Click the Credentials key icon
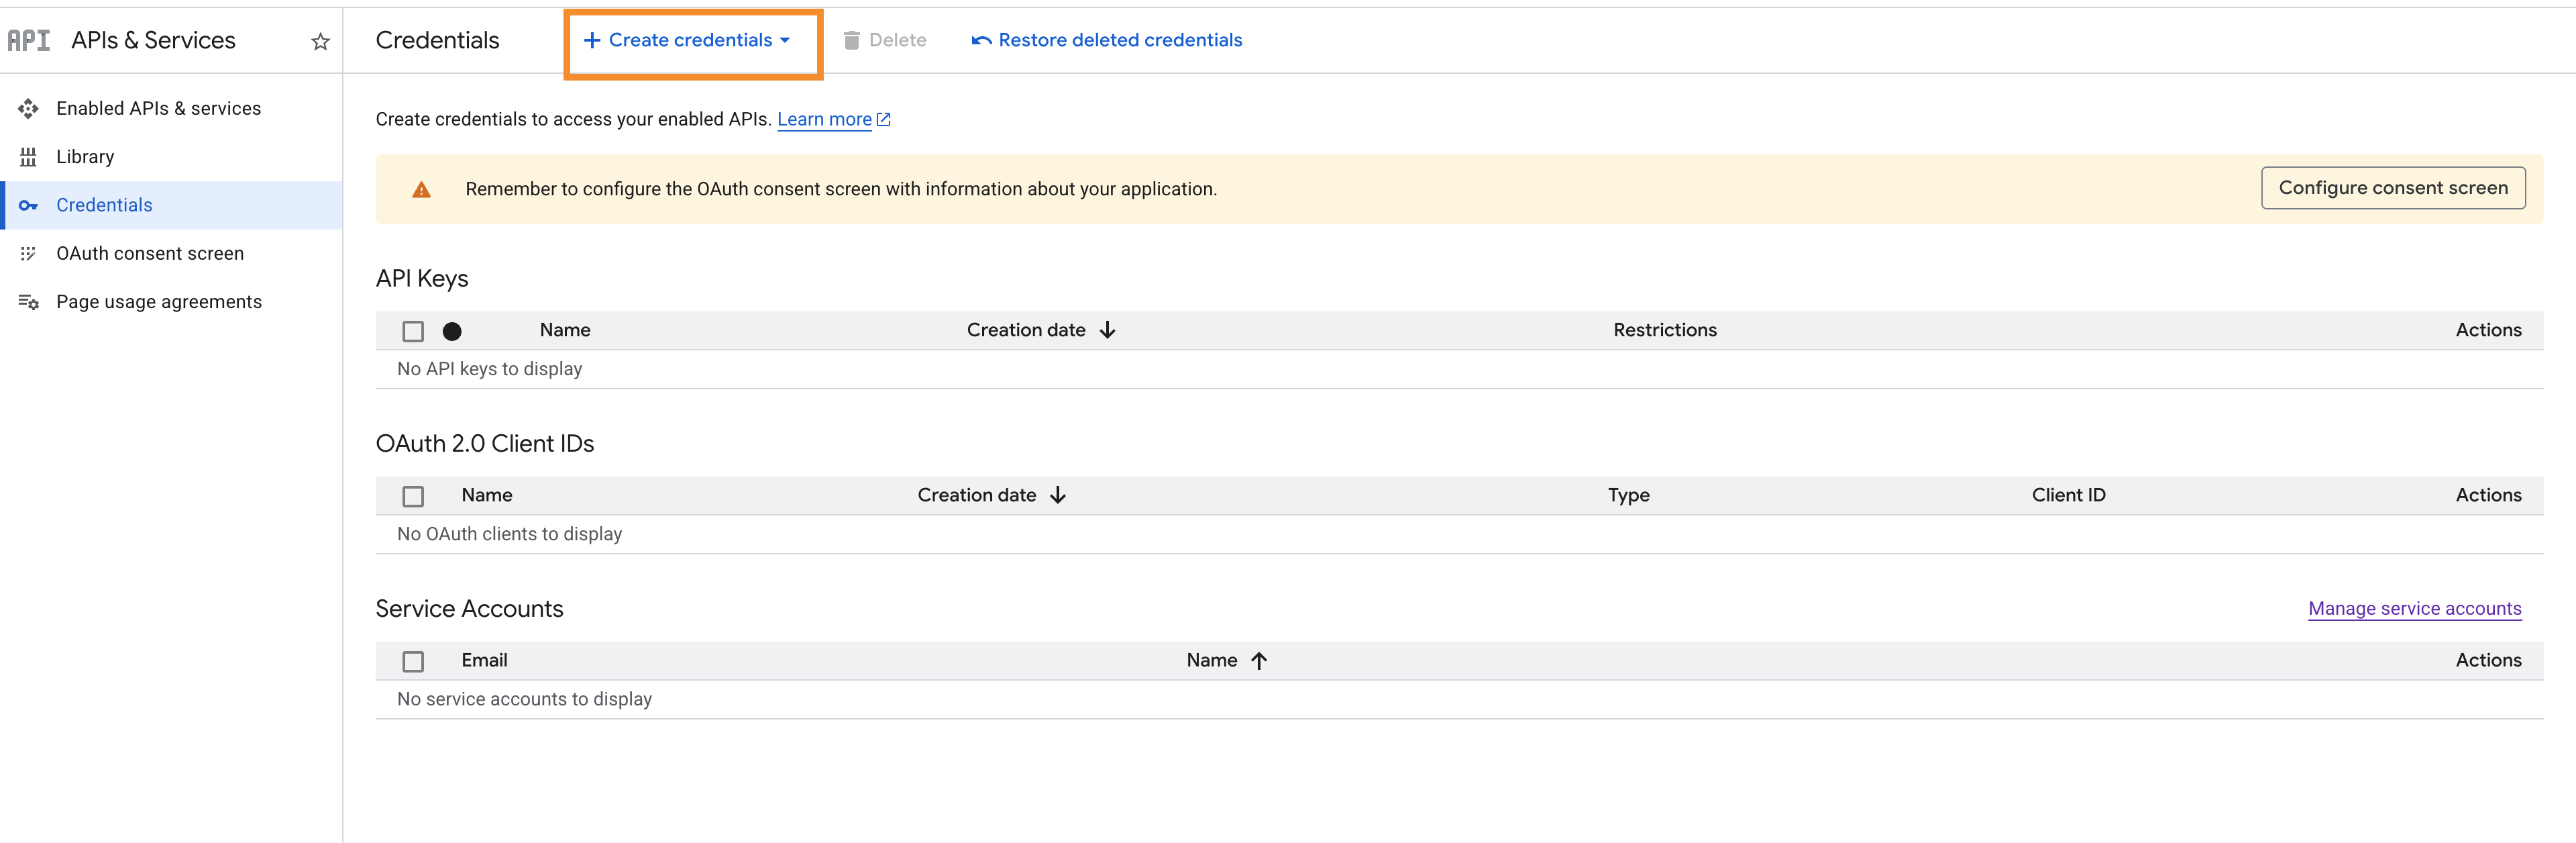The height and width of the screenshot is (843, 2576). pyautogui.click(x=28, y=205)
